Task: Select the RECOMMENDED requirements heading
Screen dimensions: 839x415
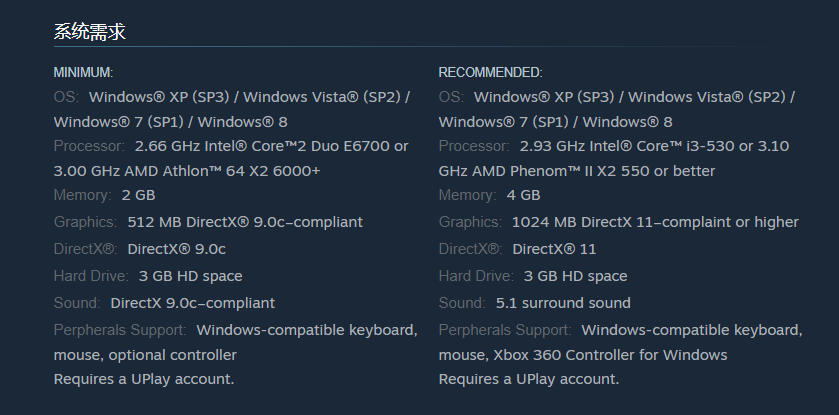Action: 491,72
